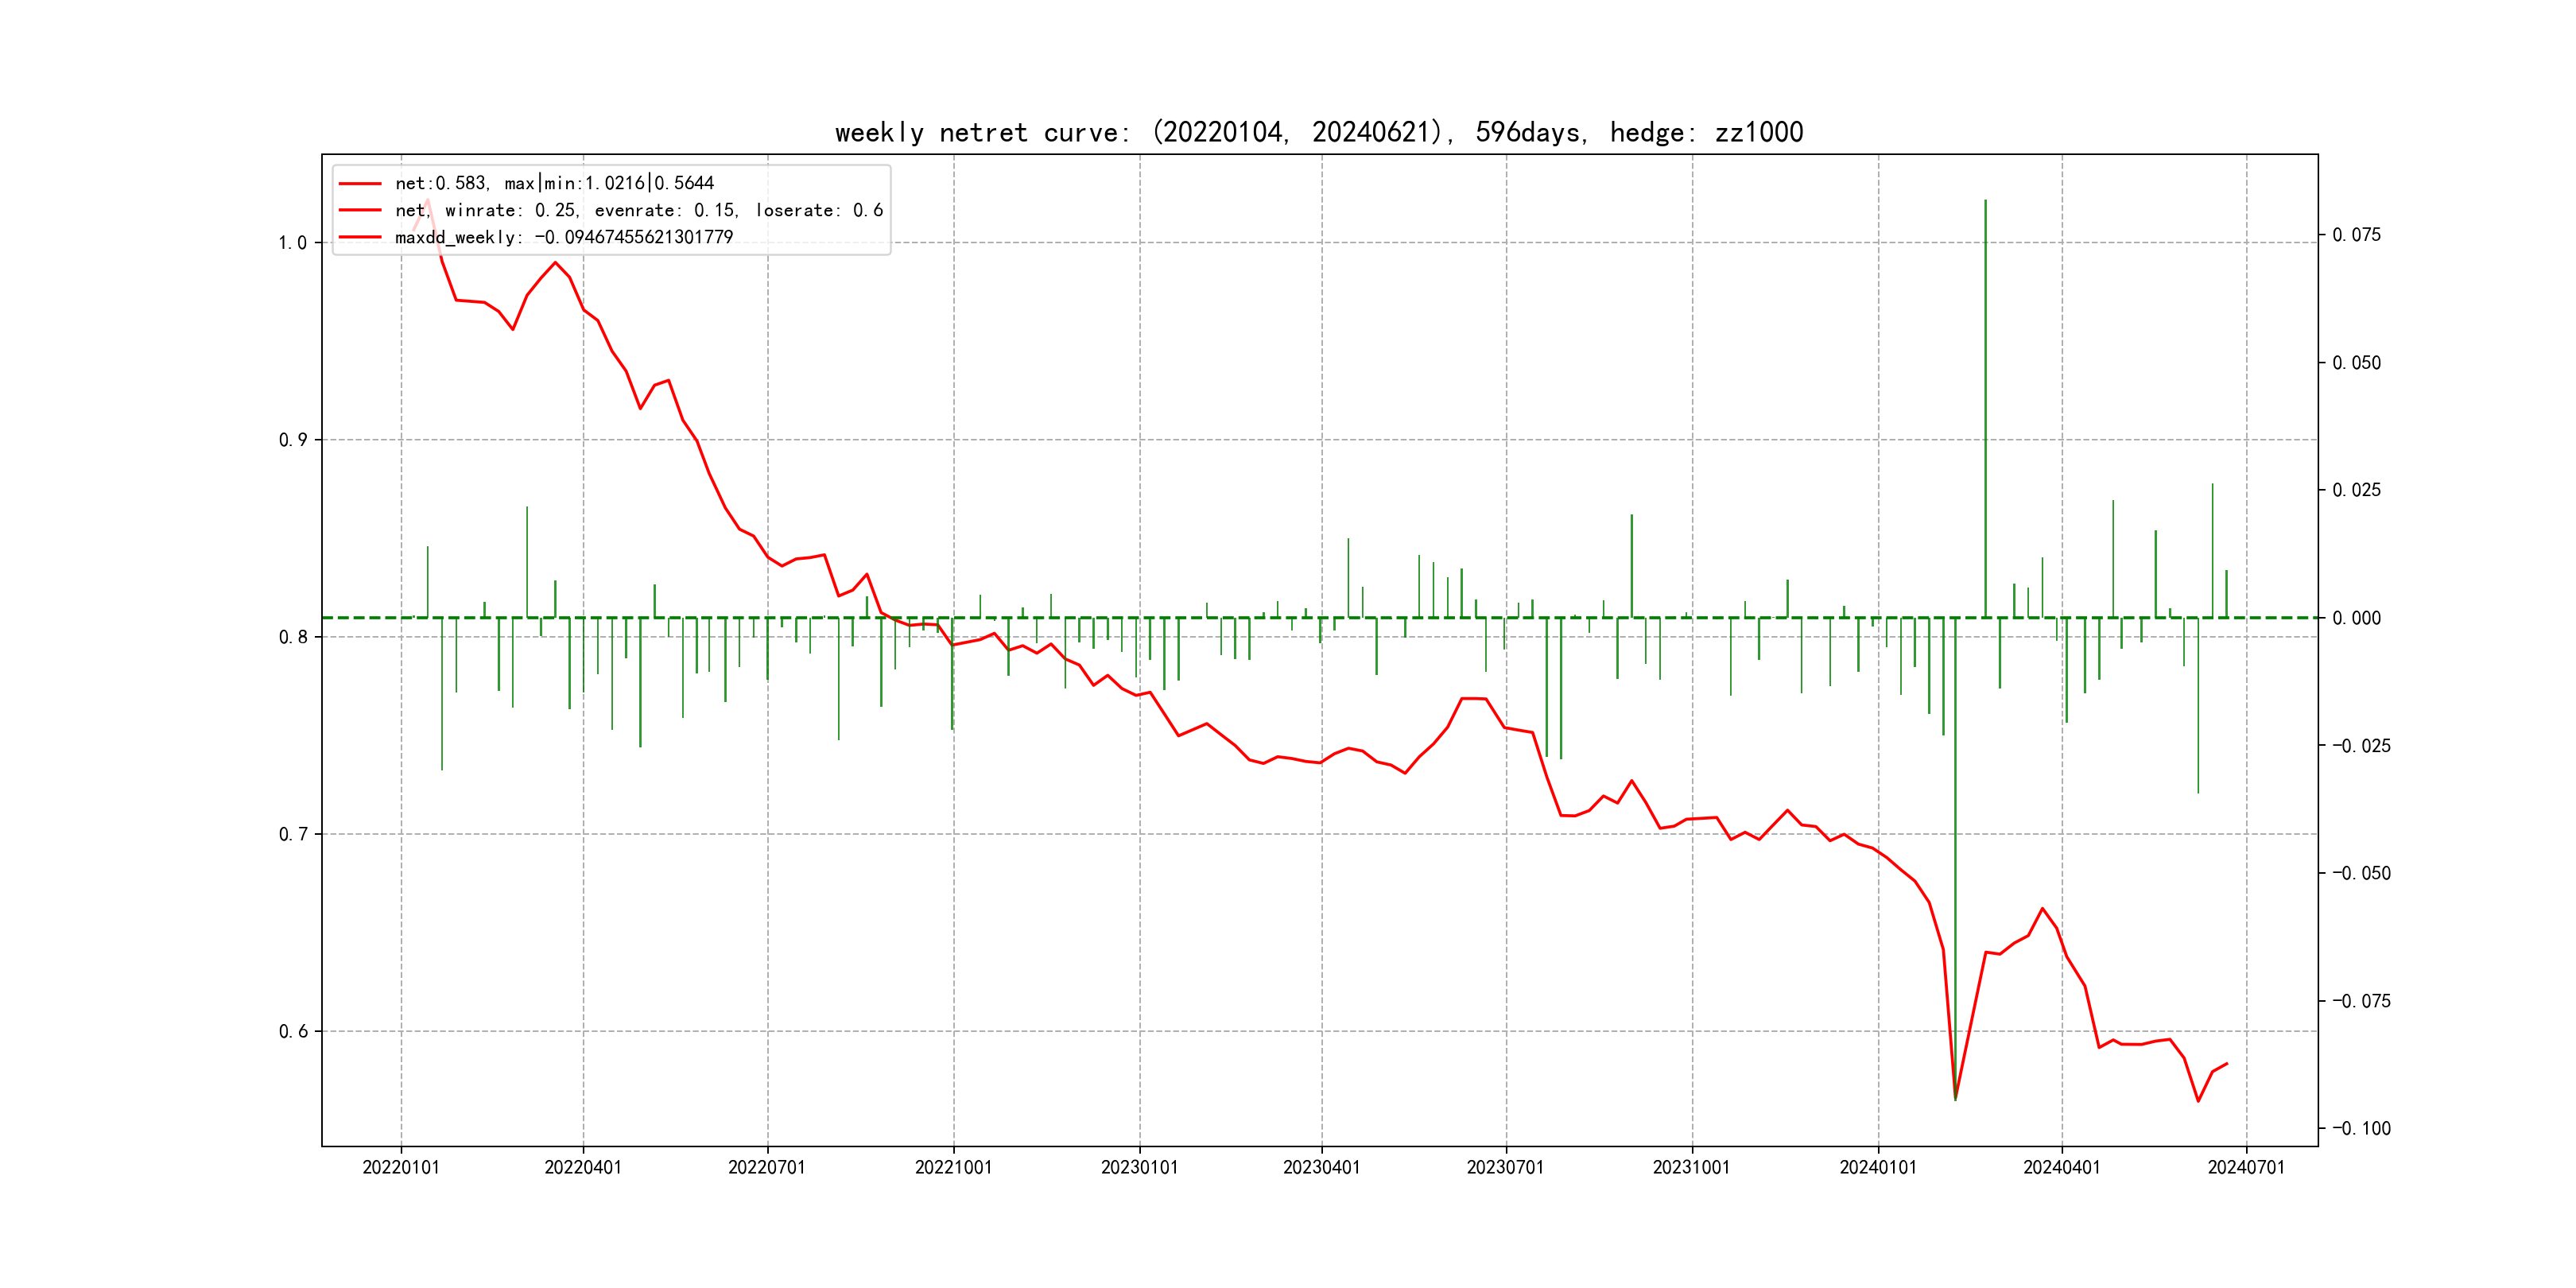The width and height of the screenshot is (2576, 1288).
Task: Click left y-axis tick label 0.7
Action: tap(293, 834)
